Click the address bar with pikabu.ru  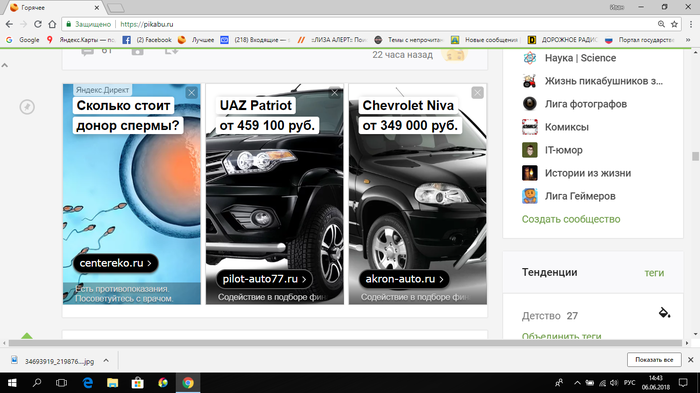357,24
